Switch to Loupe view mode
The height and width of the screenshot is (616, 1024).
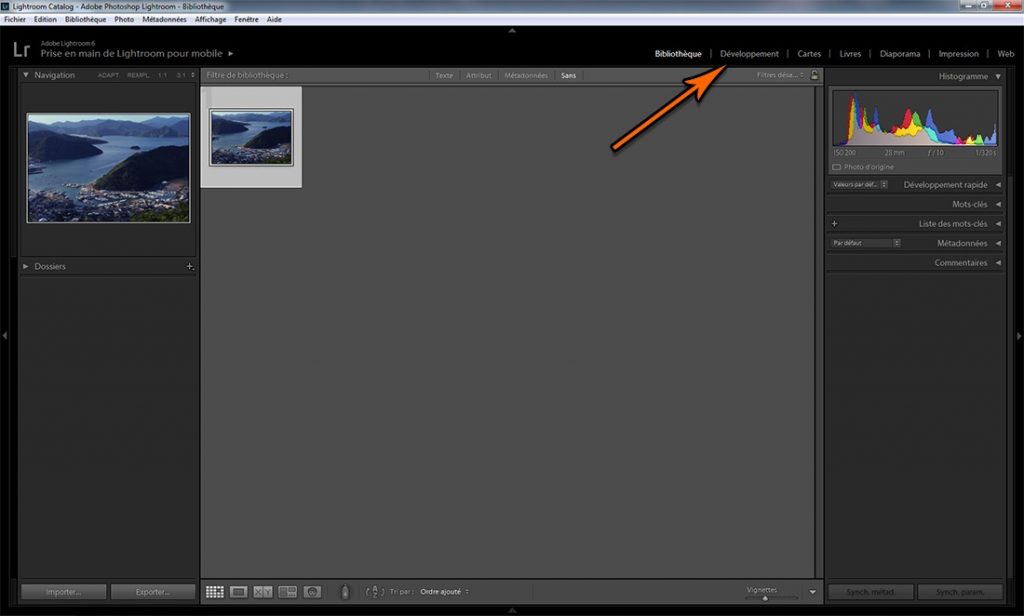click(239, 592)
